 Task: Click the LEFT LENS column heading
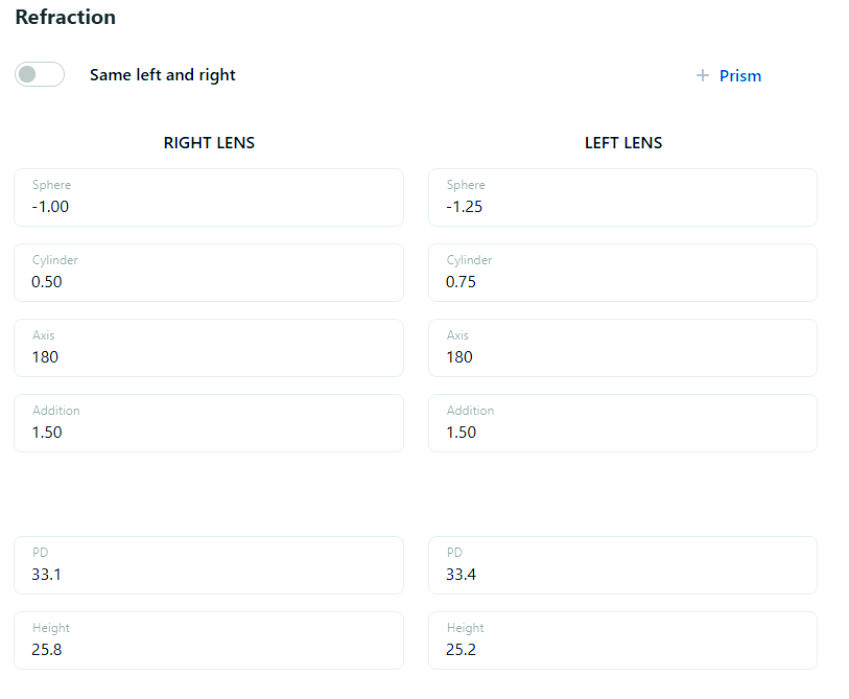pos(623,143)
